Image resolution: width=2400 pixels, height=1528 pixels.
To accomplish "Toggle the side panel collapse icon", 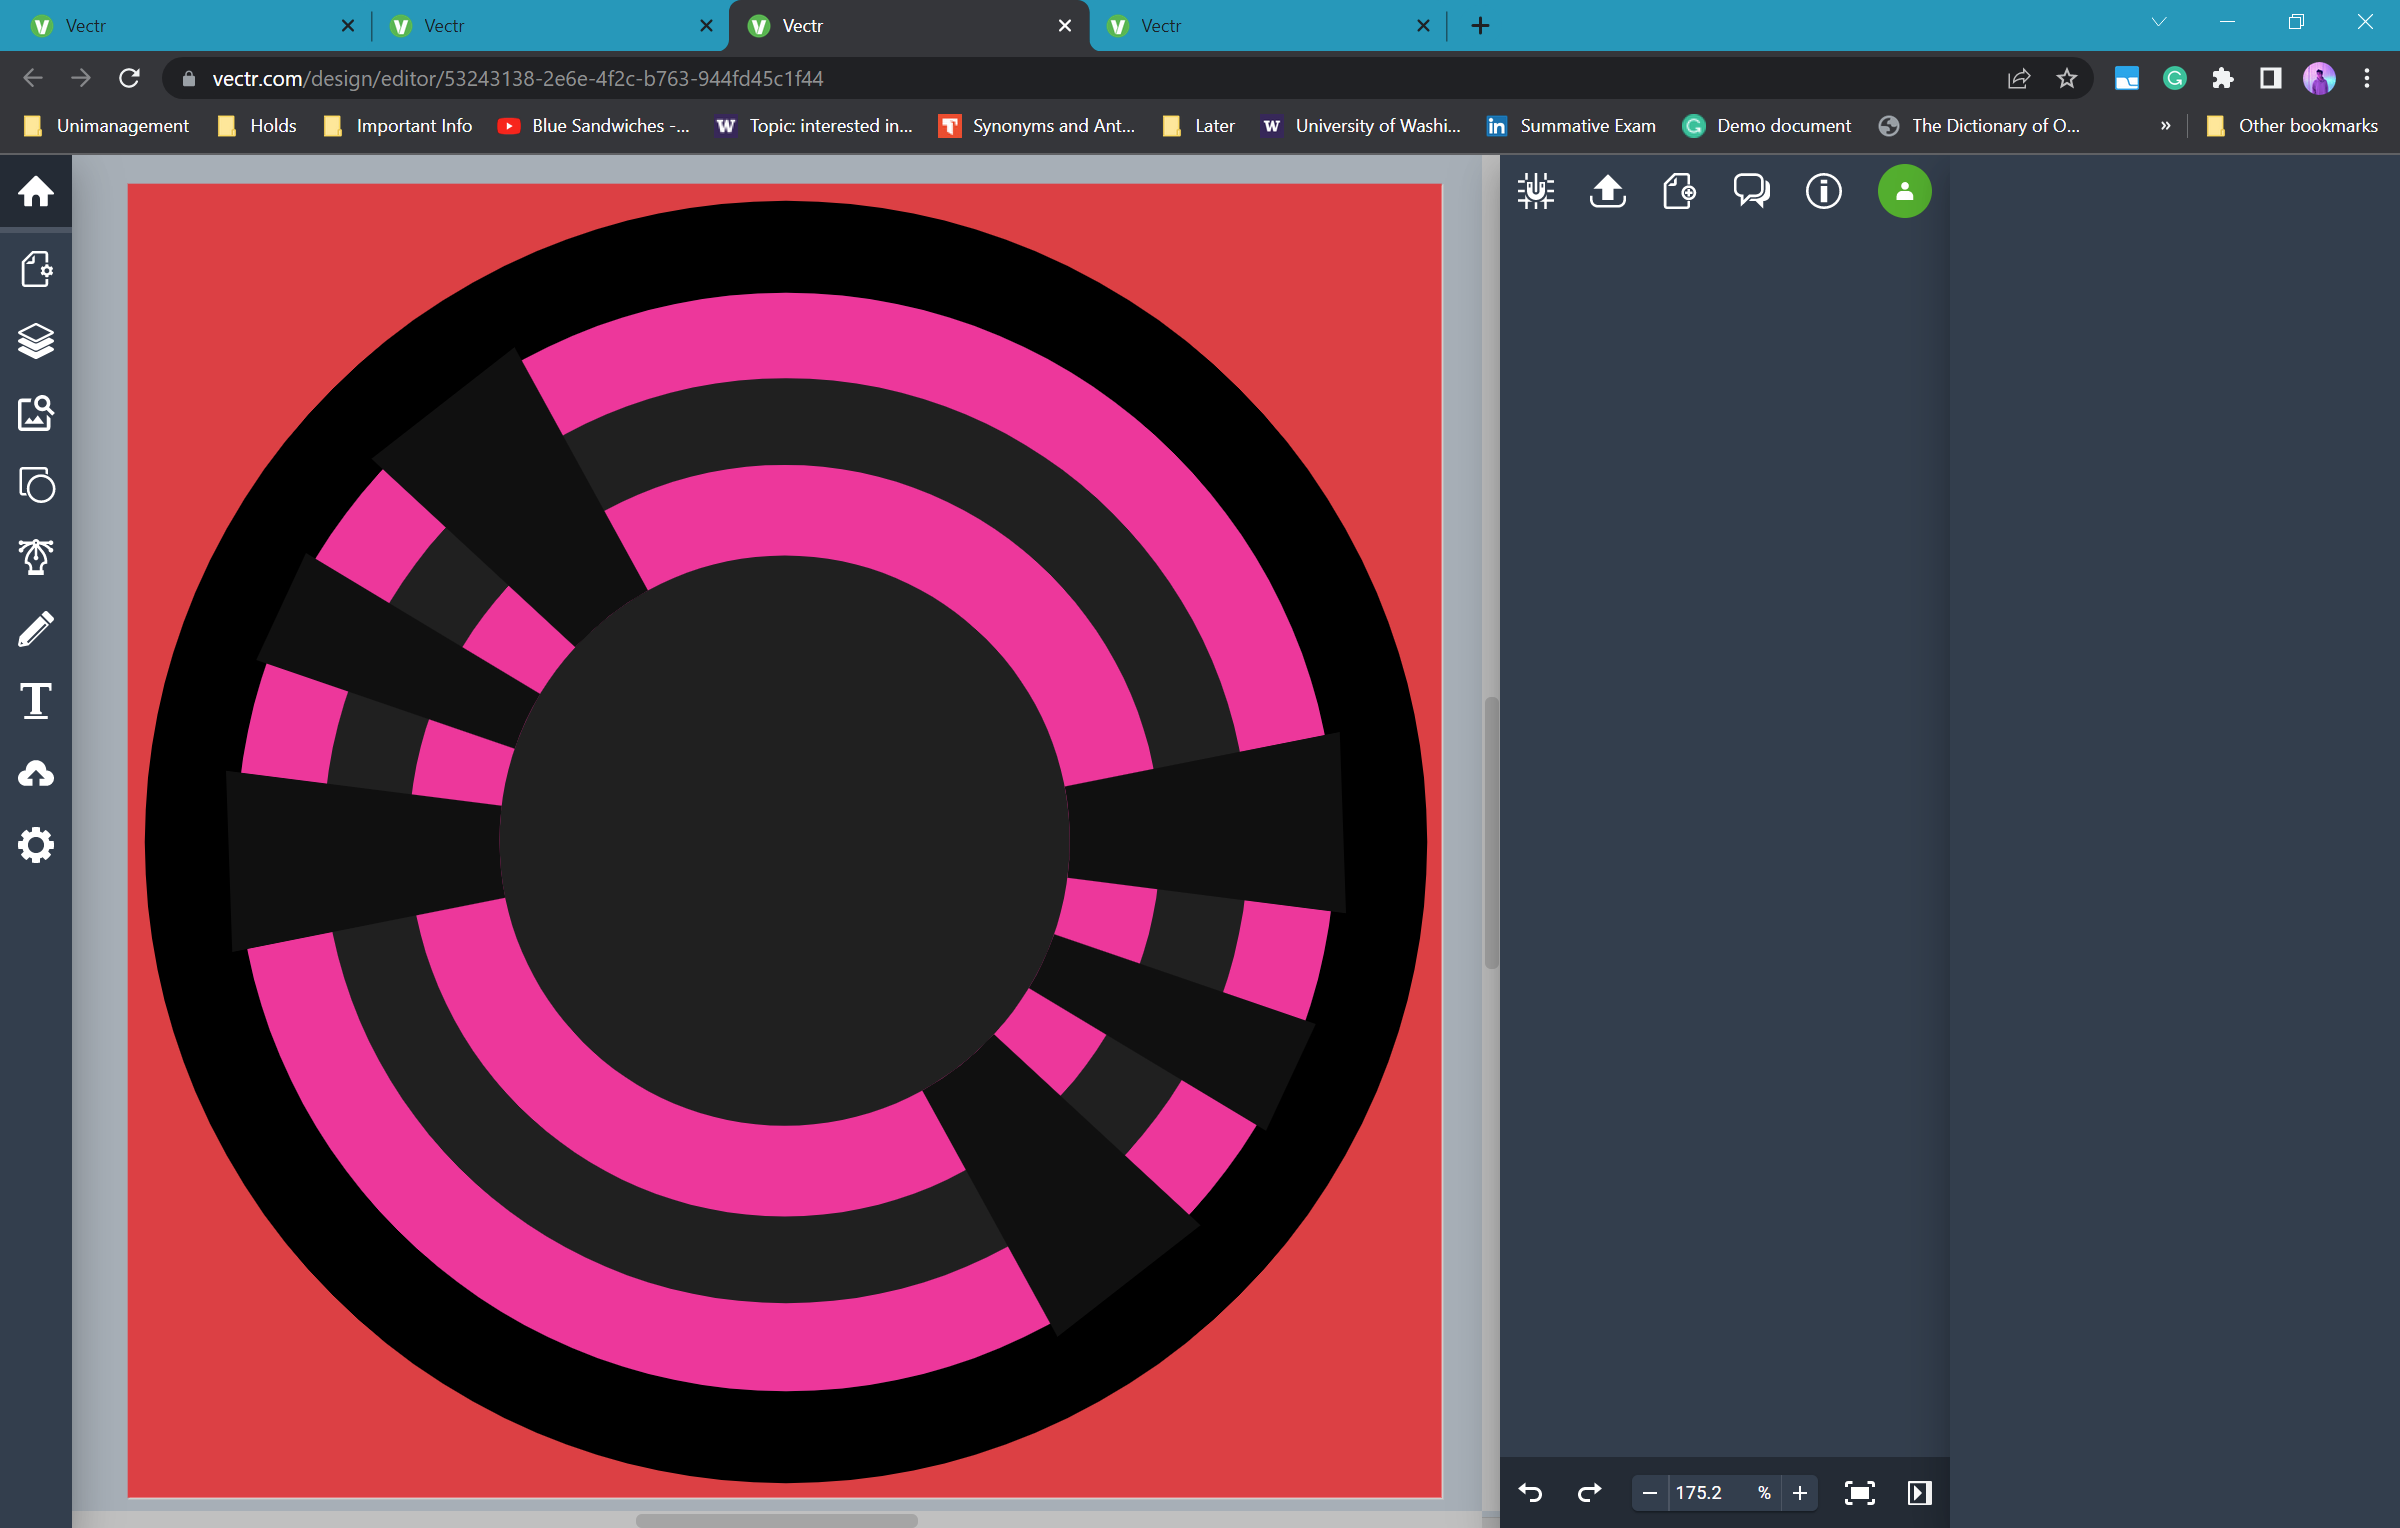I will coord(1919,1493).
